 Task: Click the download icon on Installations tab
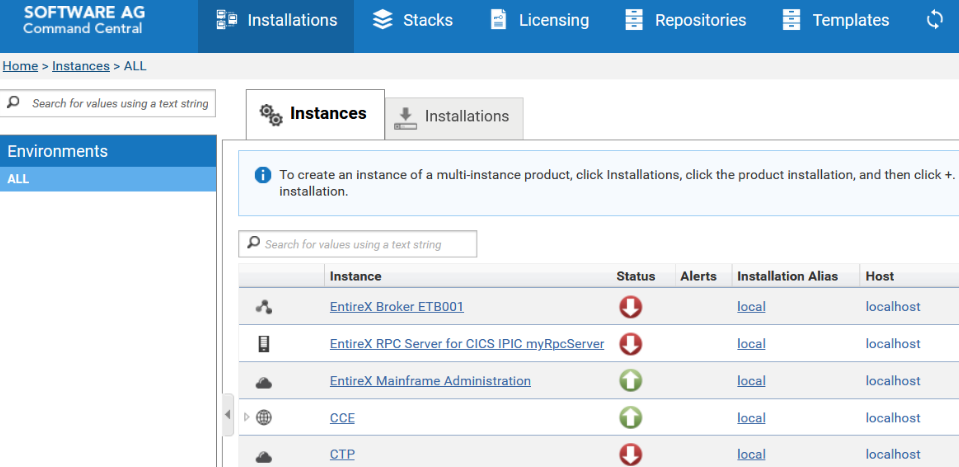click(405, 119)
